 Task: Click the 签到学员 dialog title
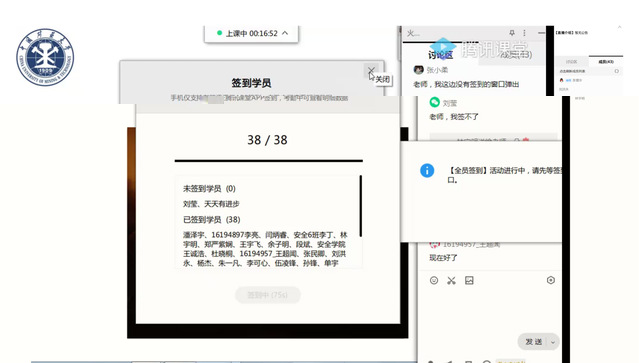[x=251, y=83]
